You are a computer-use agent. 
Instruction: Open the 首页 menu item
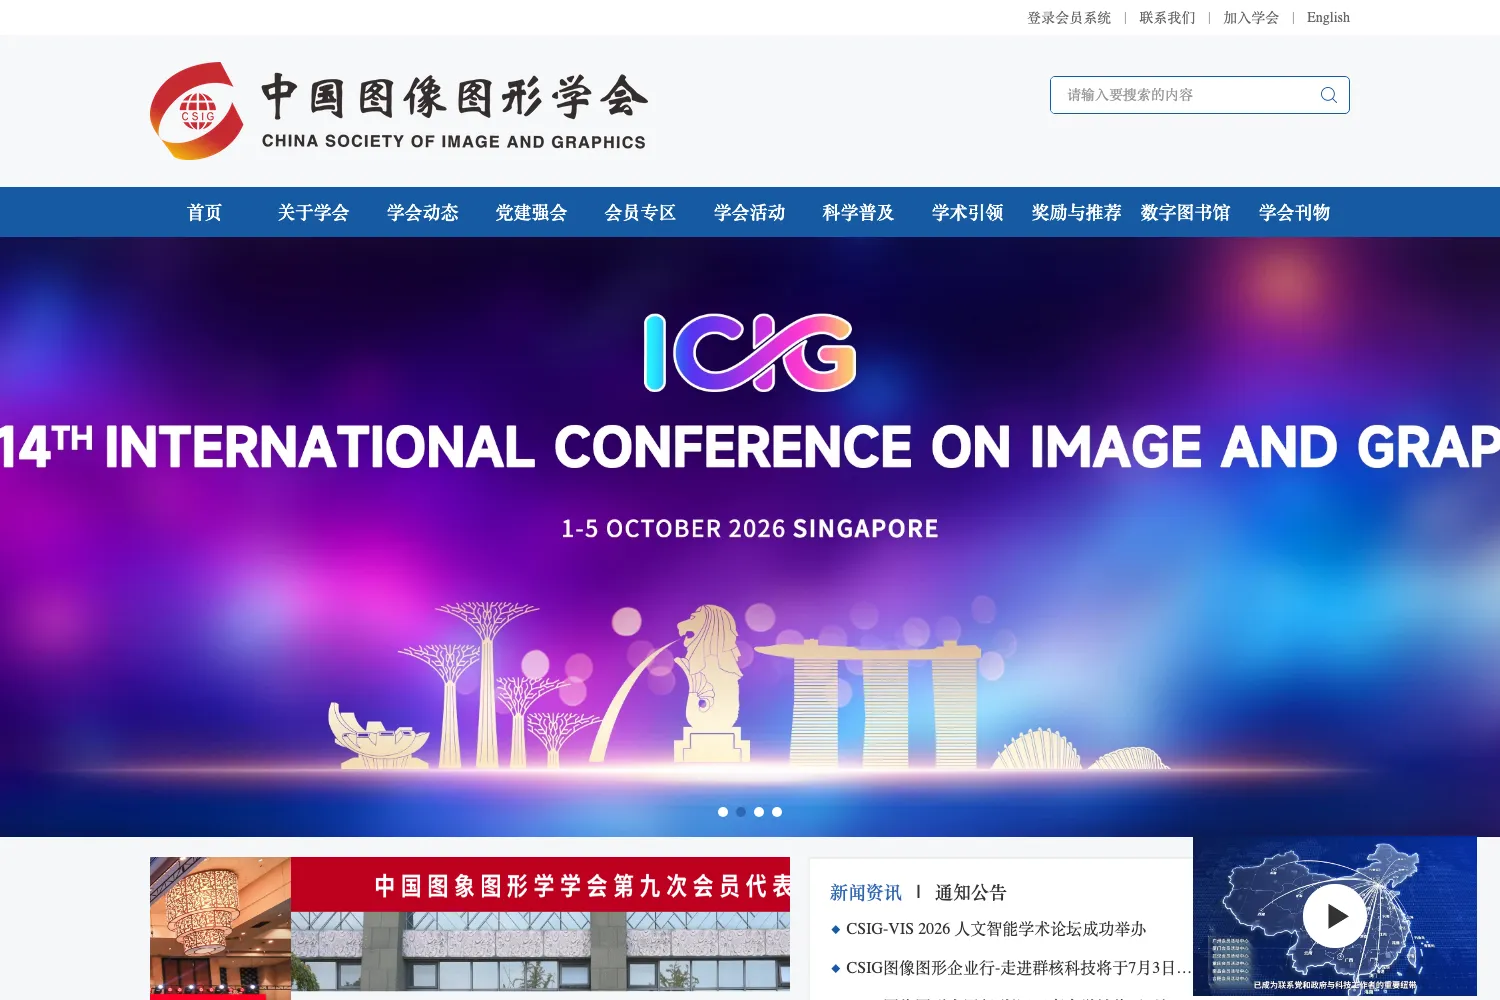[x=204, y=212]
